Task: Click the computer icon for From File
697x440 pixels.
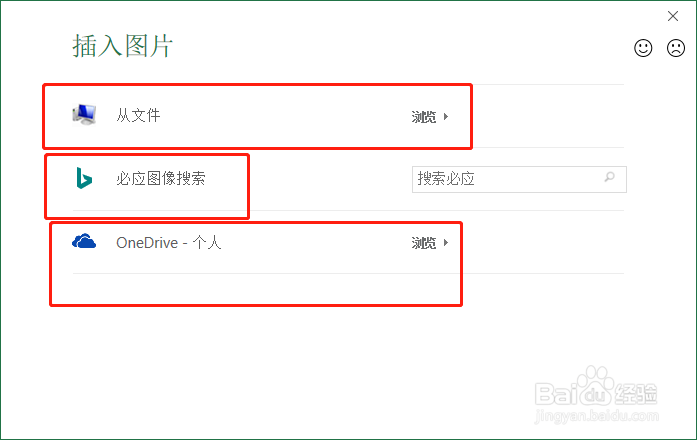Action: pos(85,115)
